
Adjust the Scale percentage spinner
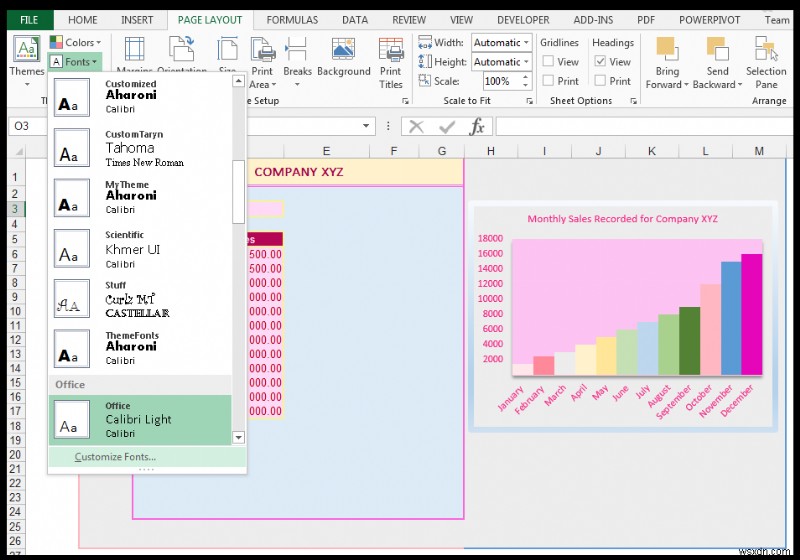(526, 81)
